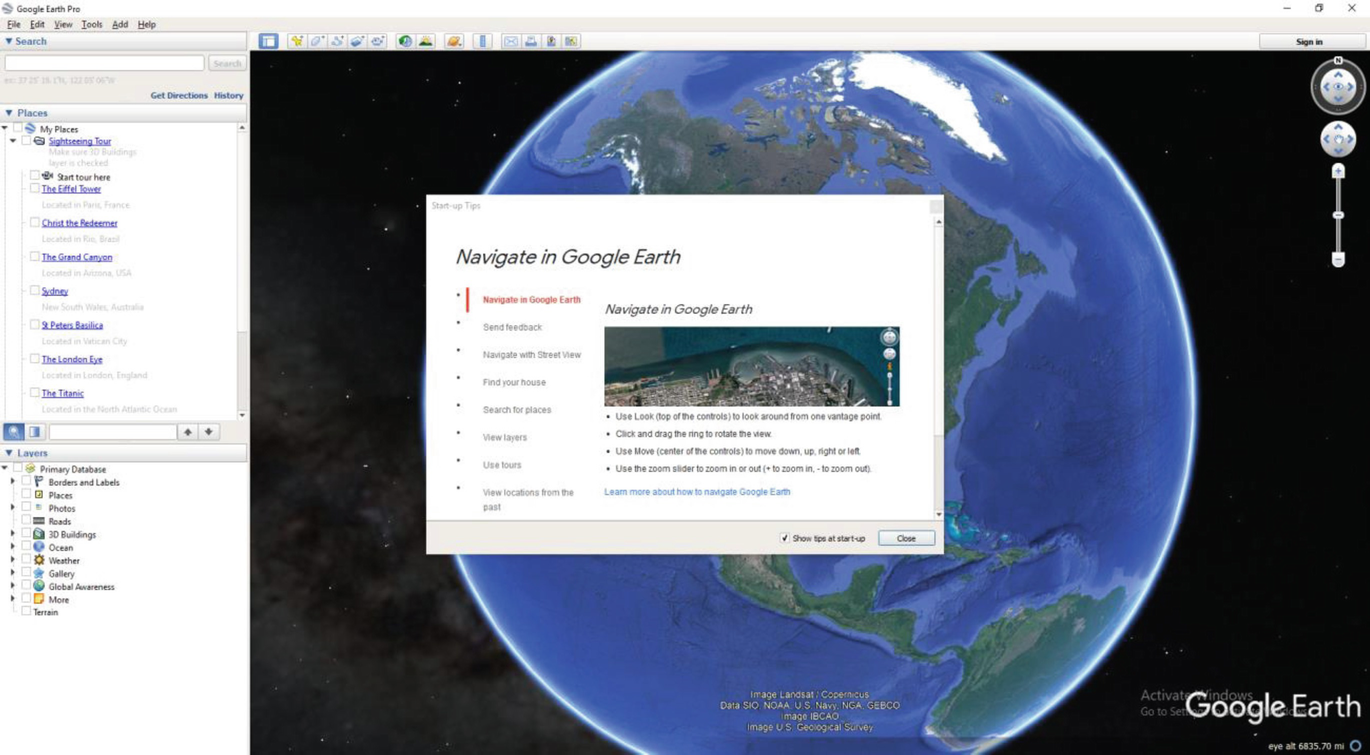Open the Tools menu
Screen dimensions: 1370x755
click(x=91, y=24)
